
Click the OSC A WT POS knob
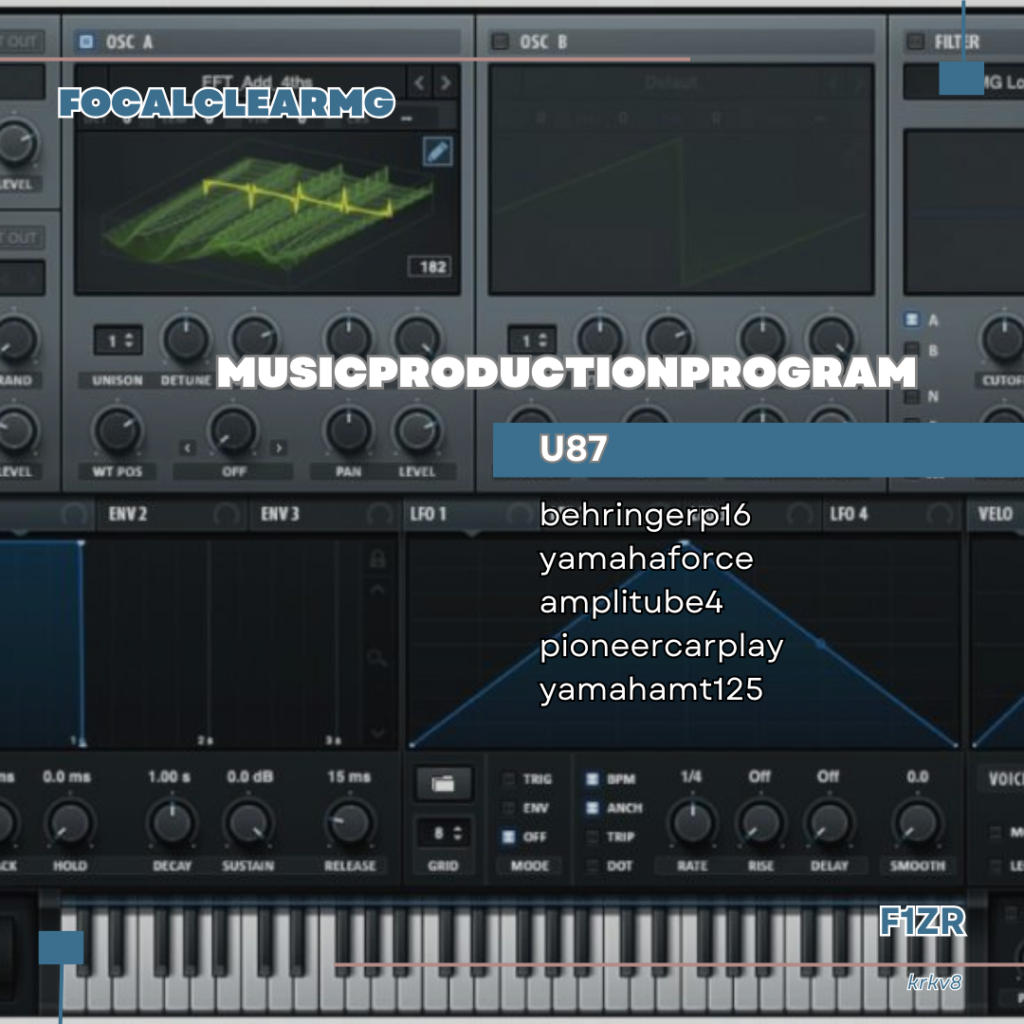tap(118, 431)
